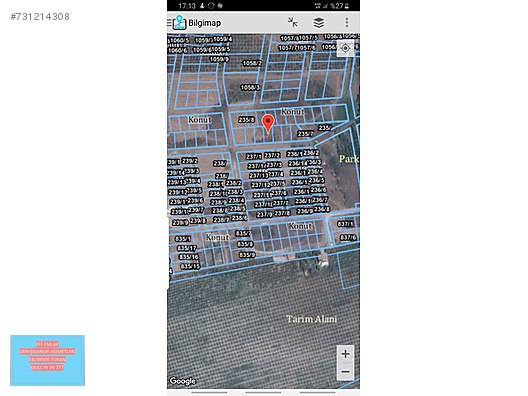Tap the Park area label
Screen dimensions: 528x396
[x=349, y=159]
